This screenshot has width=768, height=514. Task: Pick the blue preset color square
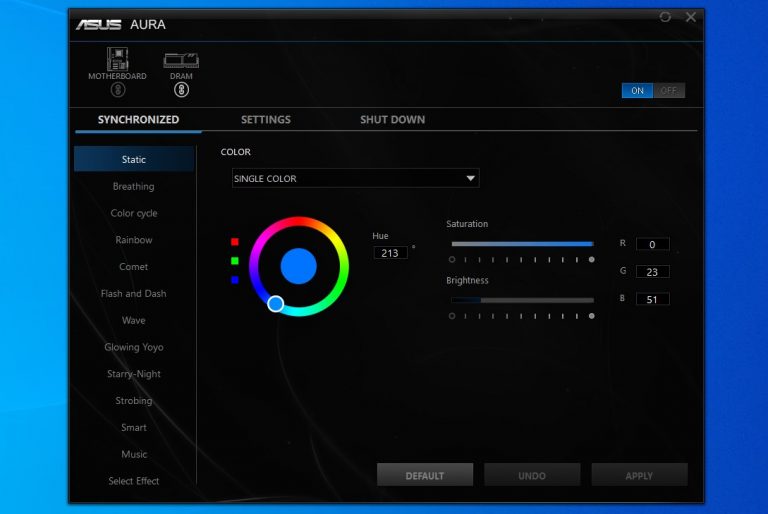pyautogui.click(x=235, y=280)
